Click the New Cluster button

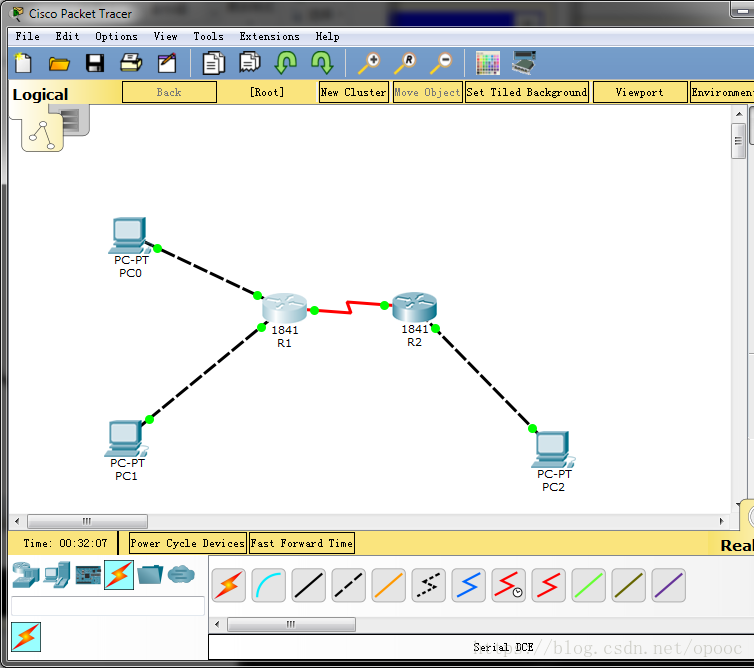tap(353, 92)
